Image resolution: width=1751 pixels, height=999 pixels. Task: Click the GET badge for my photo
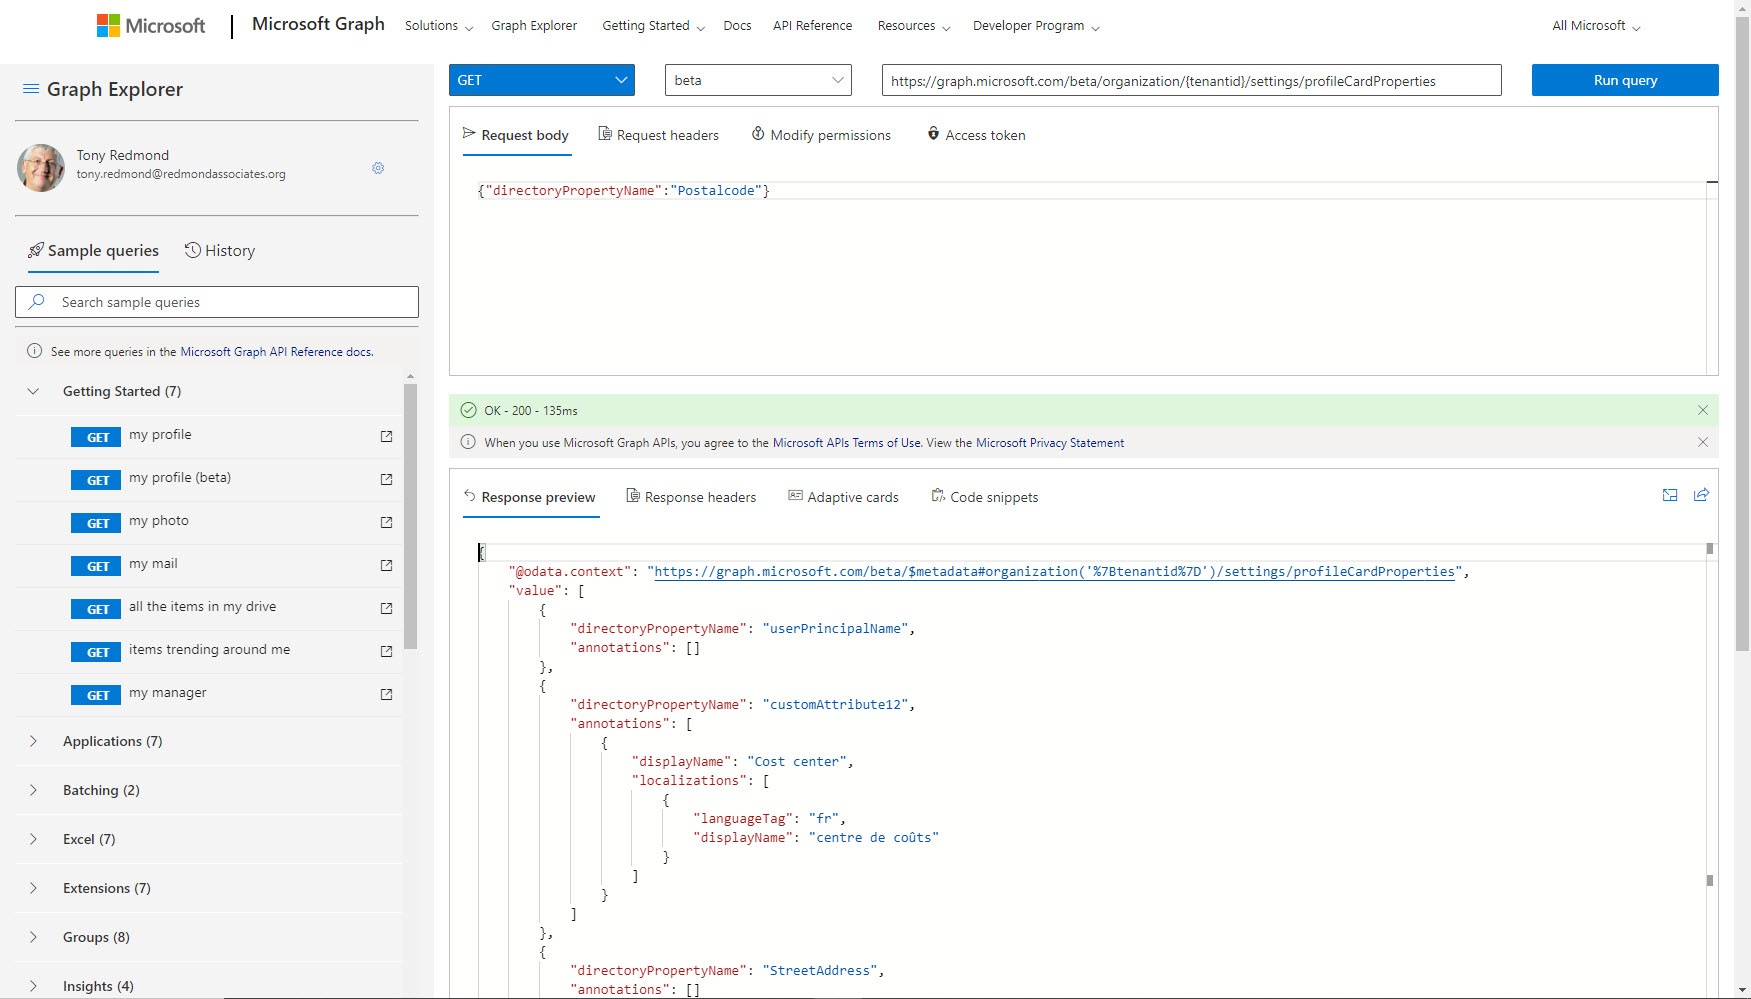96,523
